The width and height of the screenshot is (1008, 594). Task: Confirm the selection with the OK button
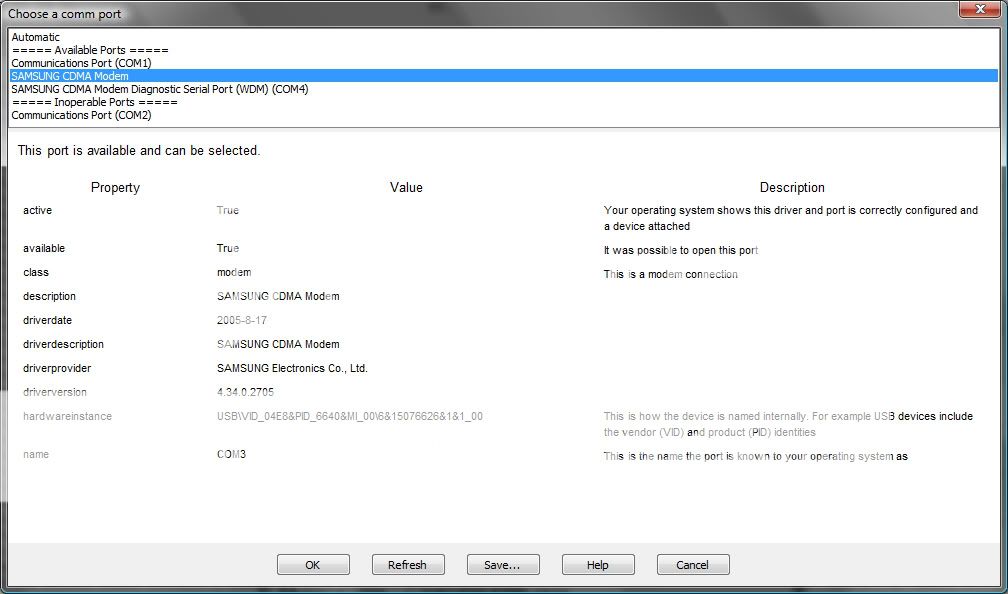click(313, 564)
